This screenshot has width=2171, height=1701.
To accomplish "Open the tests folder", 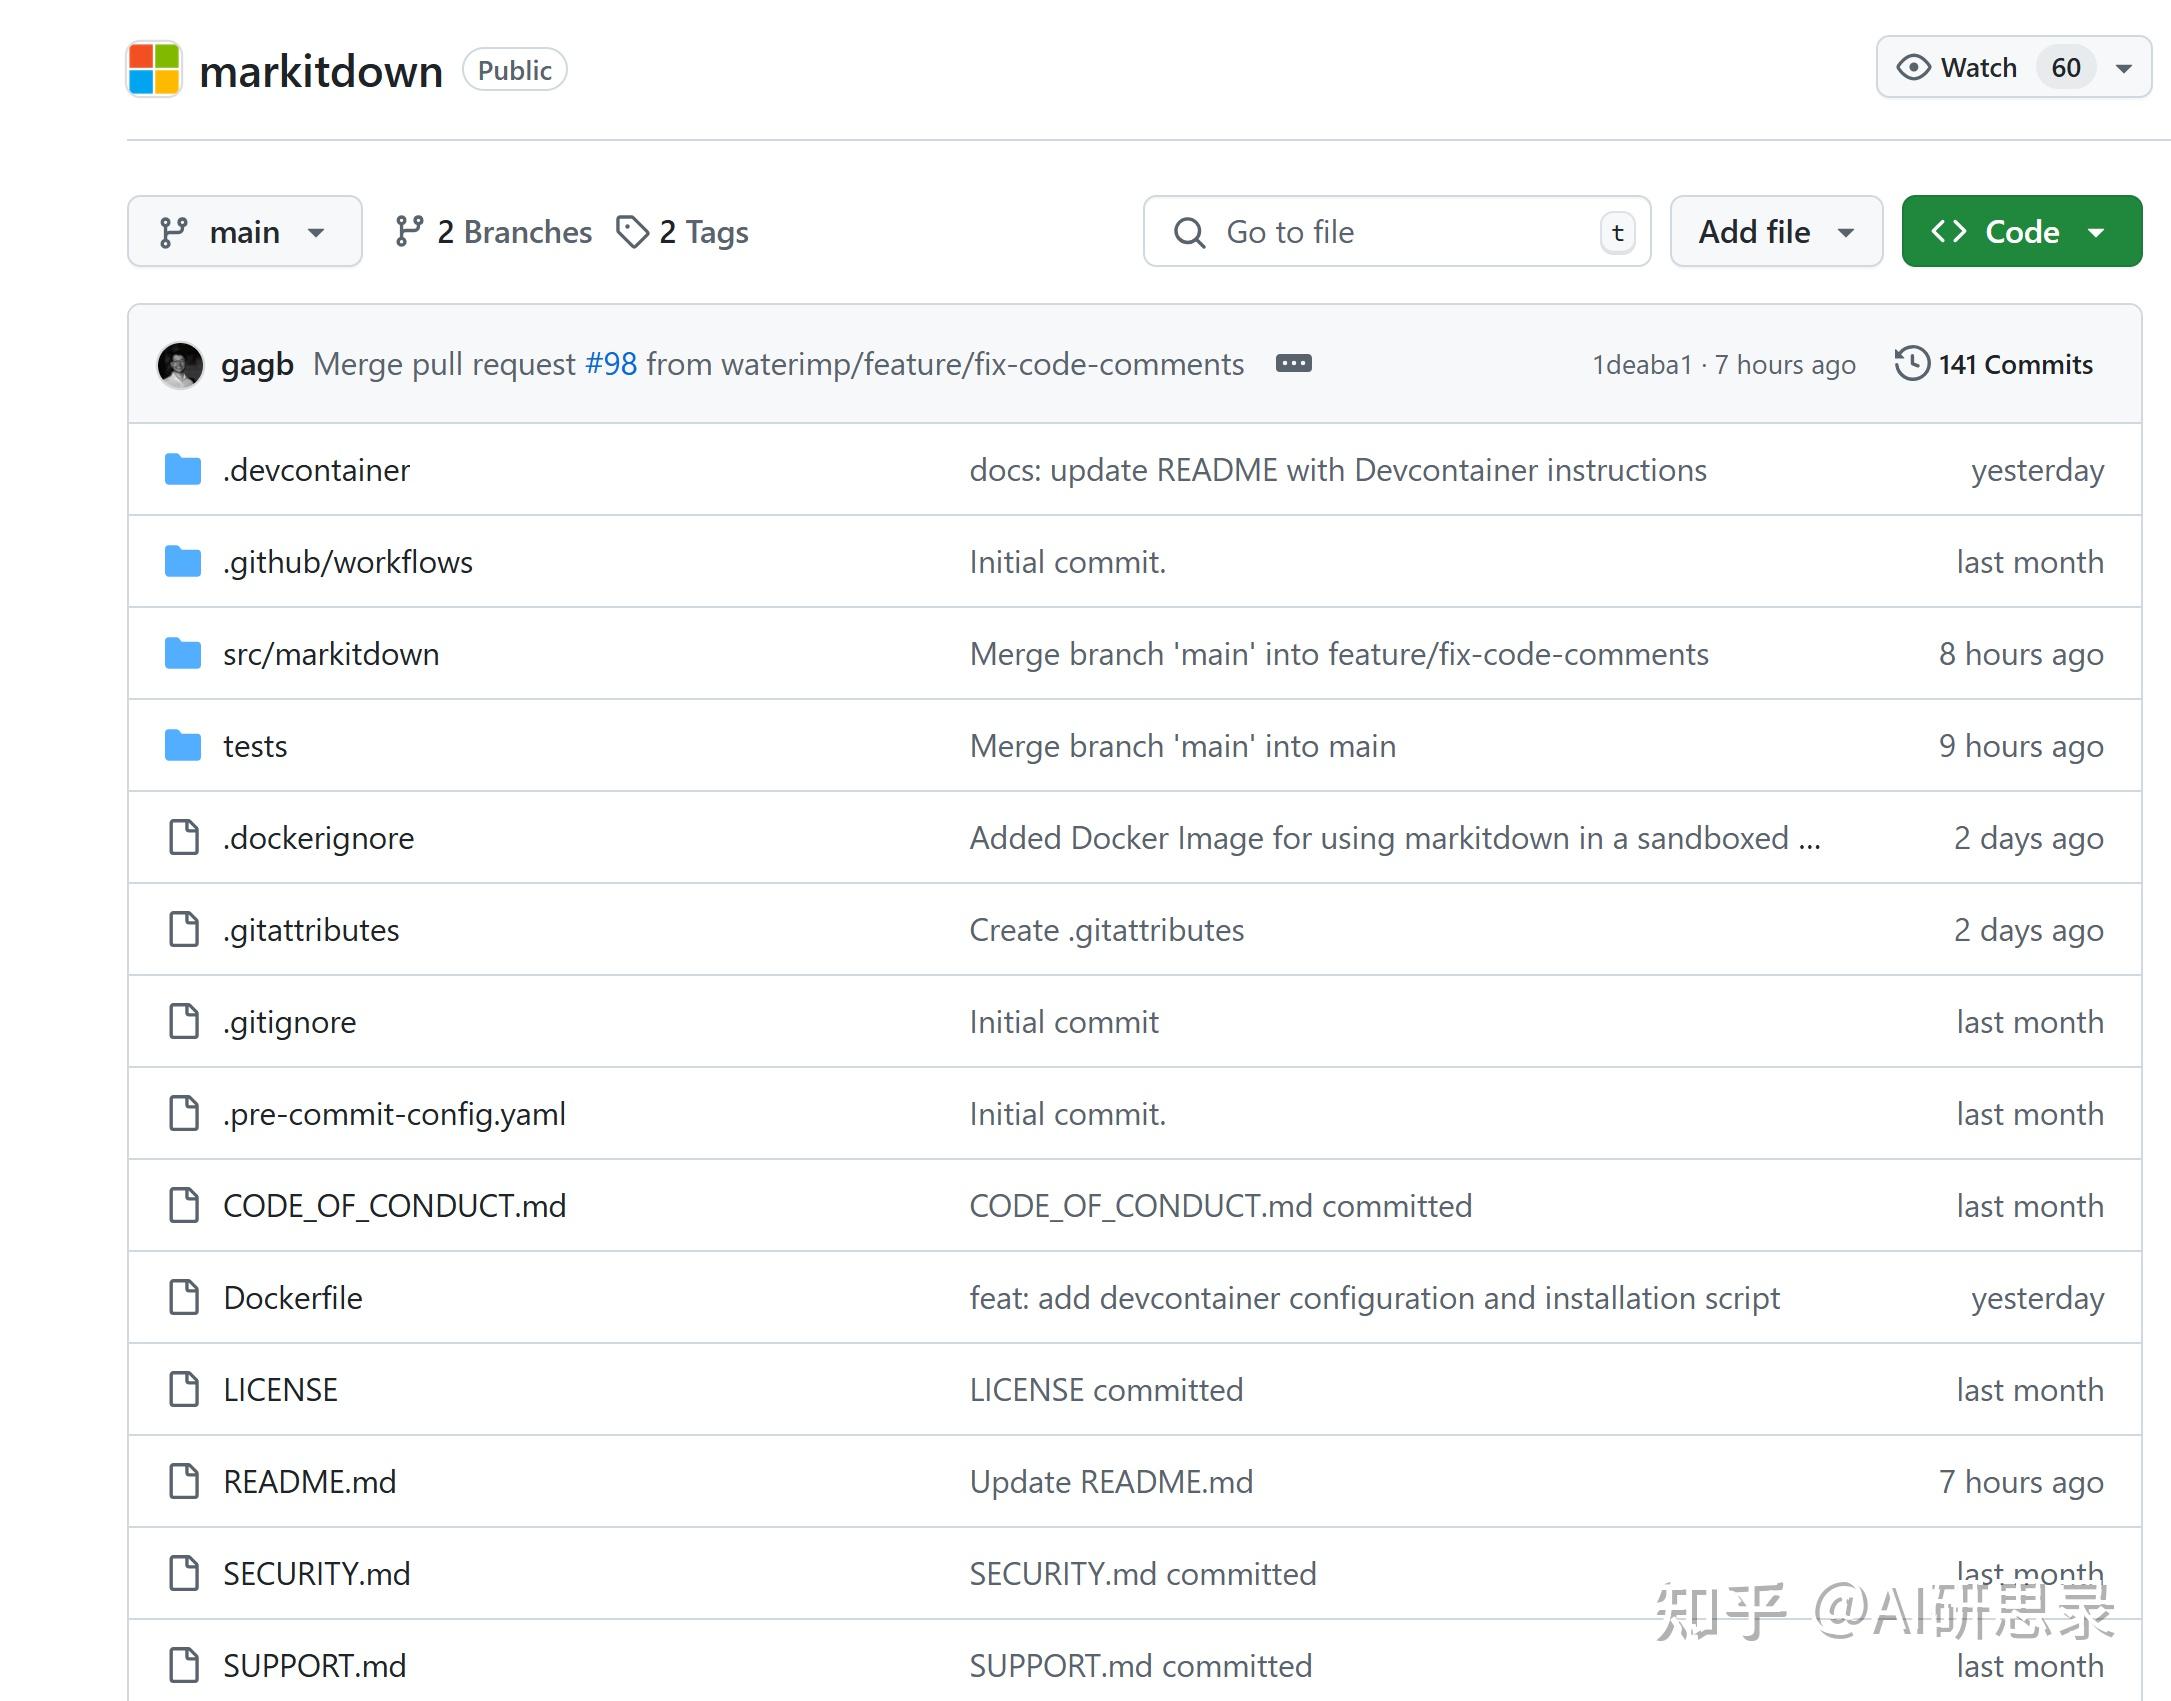I will coord(255,746).
